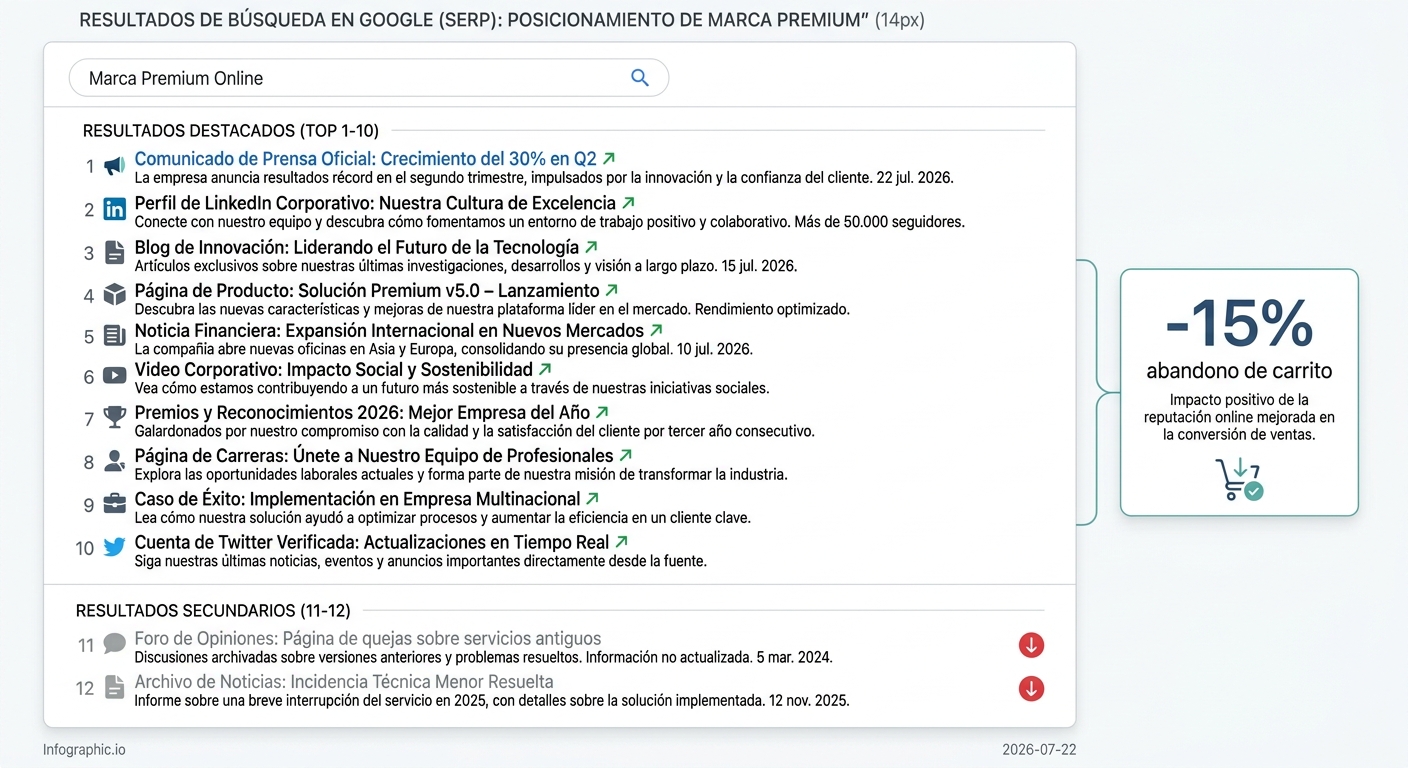
Task: Click the briefcase icon beside Caso de Éxito
Action: 114,504
